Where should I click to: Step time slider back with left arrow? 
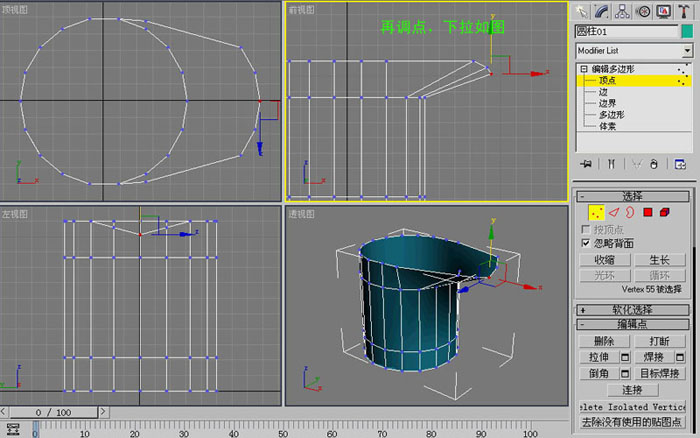4,412
